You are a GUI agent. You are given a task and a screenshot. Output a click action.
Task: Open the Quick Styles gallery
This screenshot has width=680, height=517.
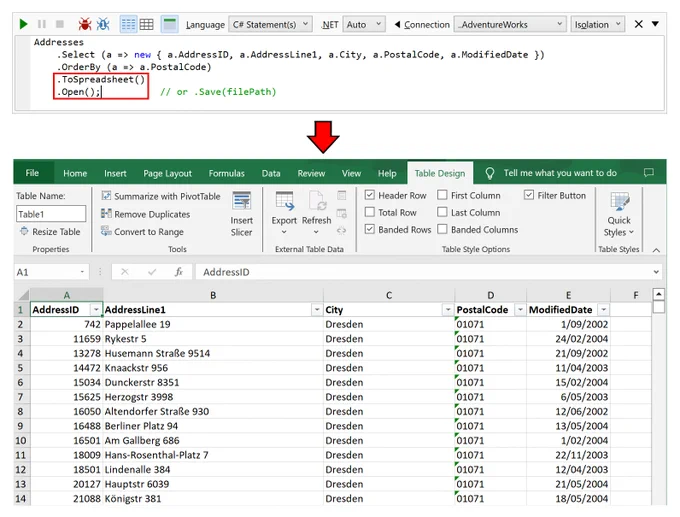pos(619,214)
